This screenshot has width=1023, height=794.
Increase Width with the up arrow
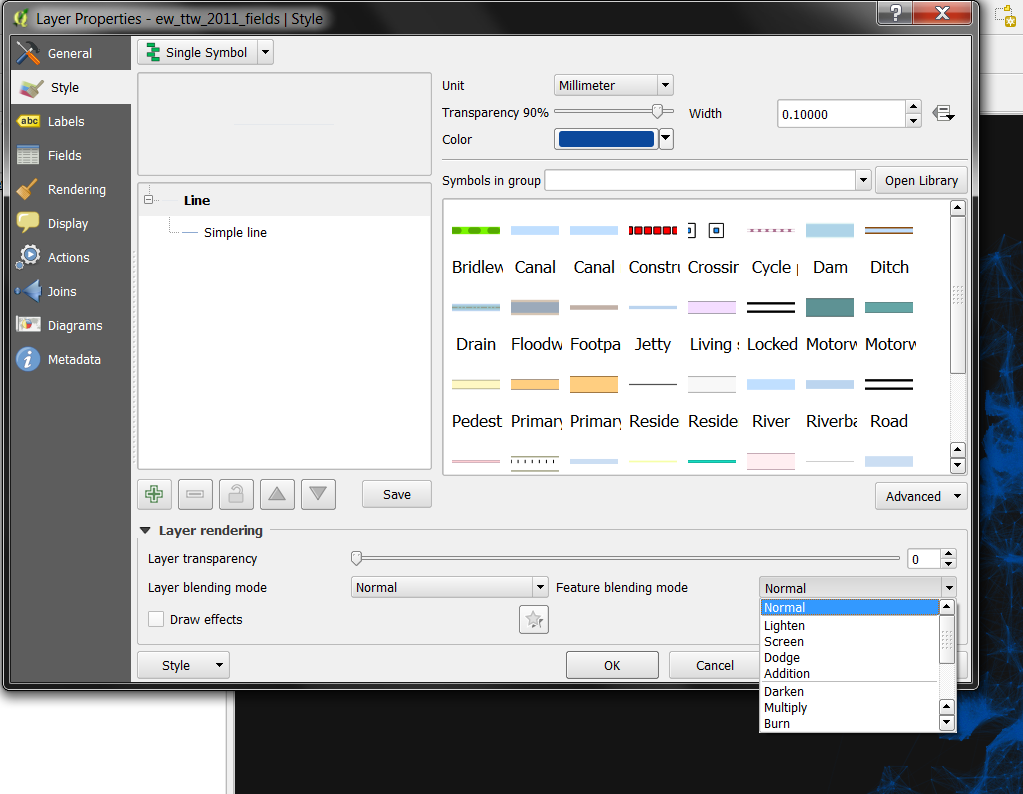pos(913,107)
